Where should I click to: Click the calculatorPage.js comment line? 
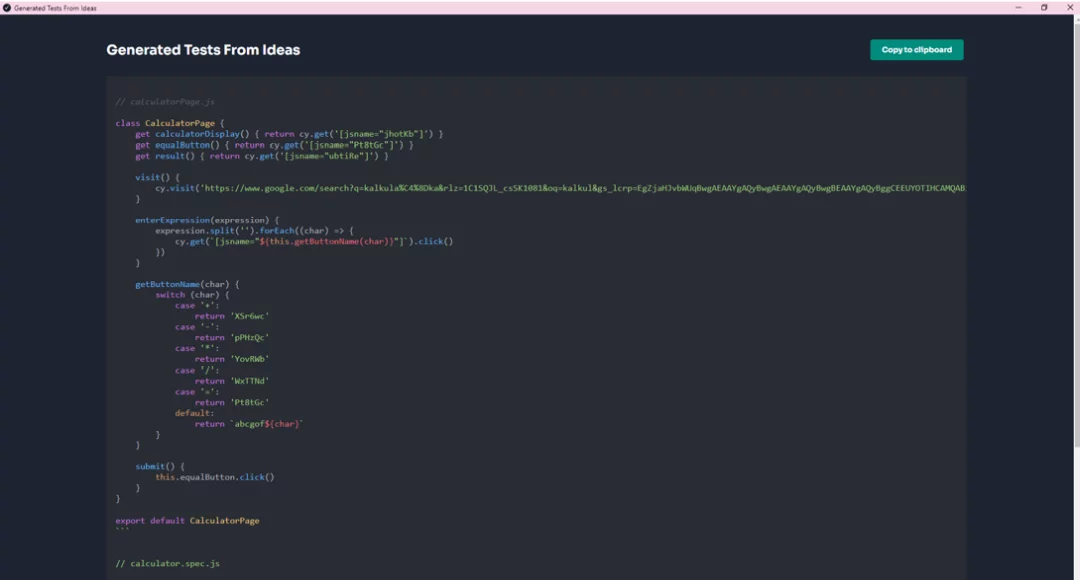pyautogui.click(x=165, y=102)
